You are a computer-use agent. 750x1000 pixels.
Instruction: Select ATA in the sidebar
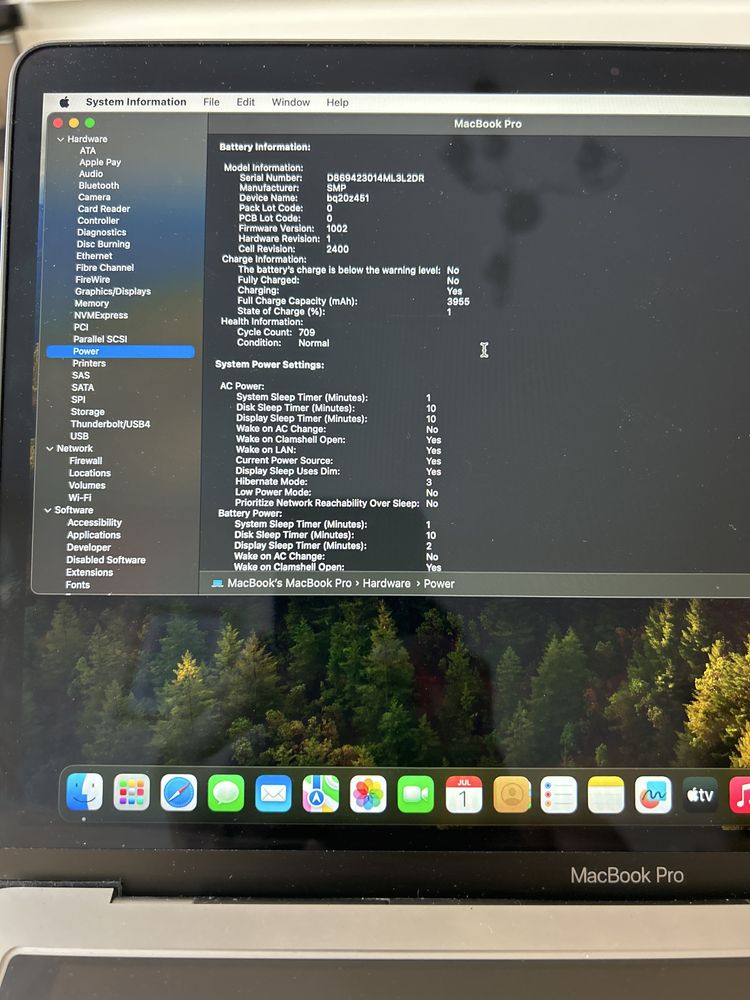click(87, 151)
